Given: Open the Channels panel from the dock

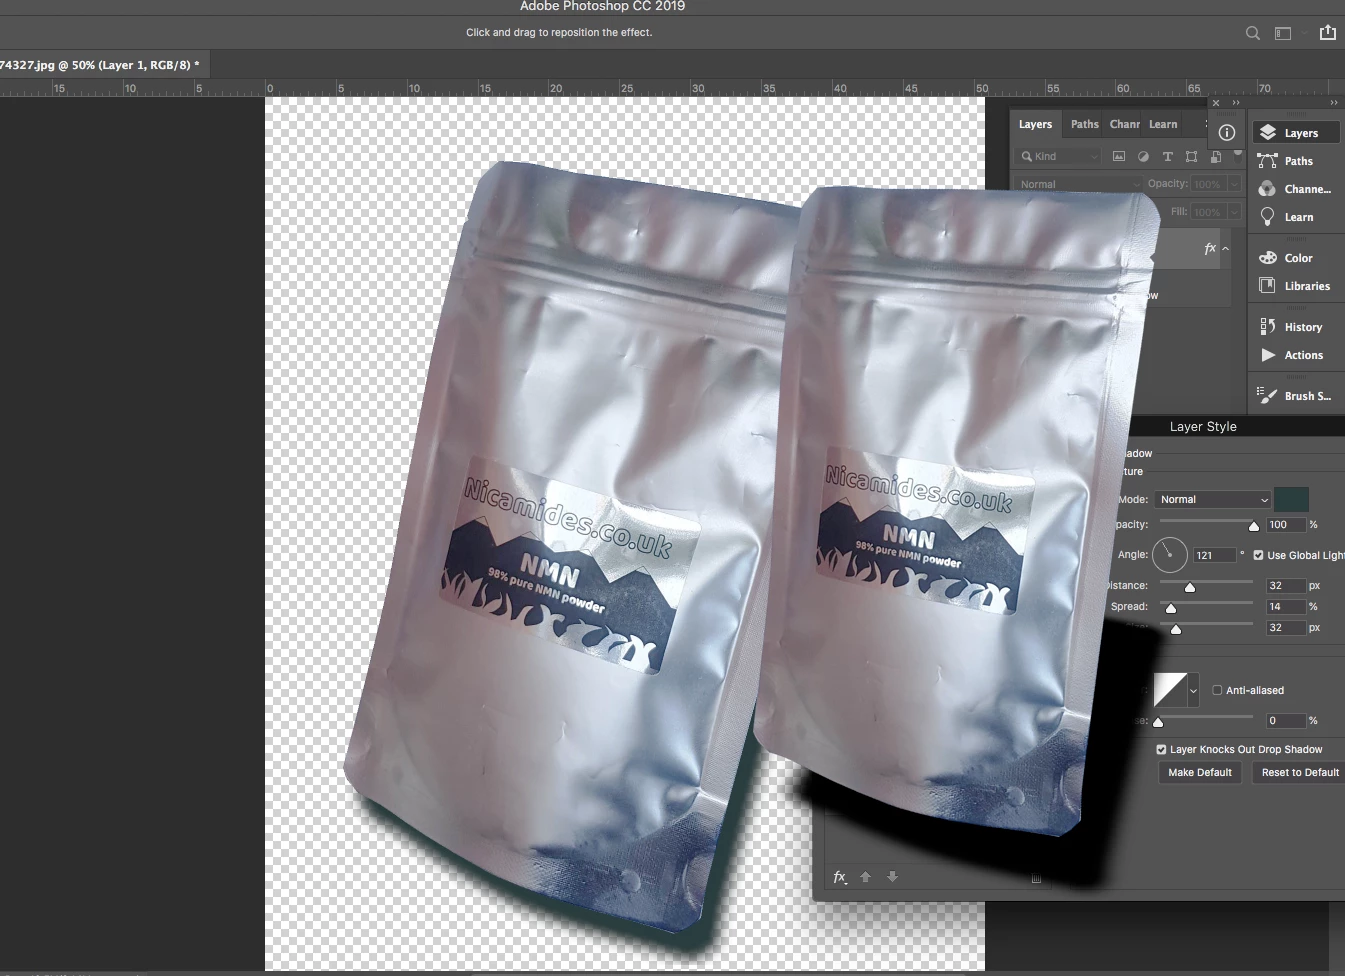Looking at the screenshot, I should pyautogui.click(x=1296, y=189).
